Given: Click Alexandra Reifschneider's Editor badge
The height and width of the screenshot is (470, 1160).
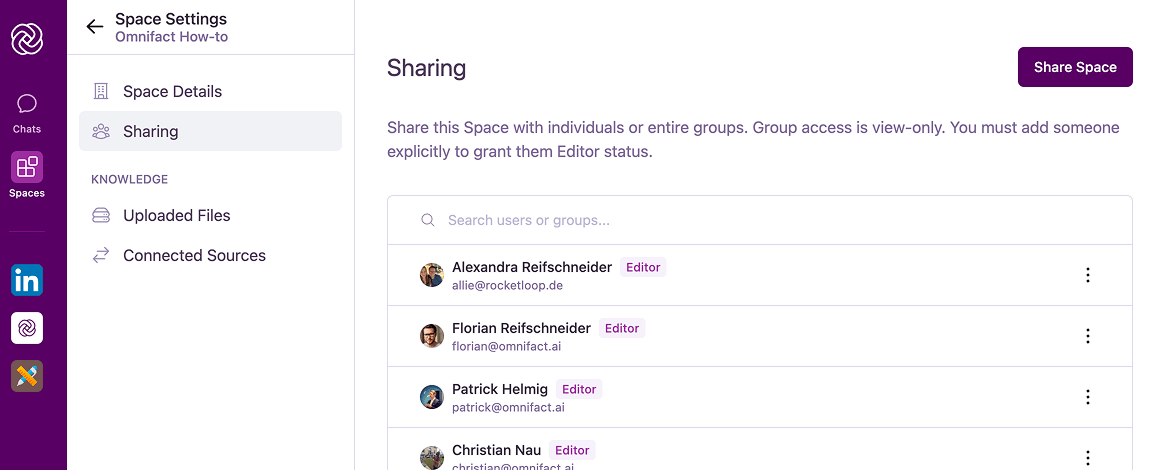Looking at the screenshot, I should coord(643,267).
